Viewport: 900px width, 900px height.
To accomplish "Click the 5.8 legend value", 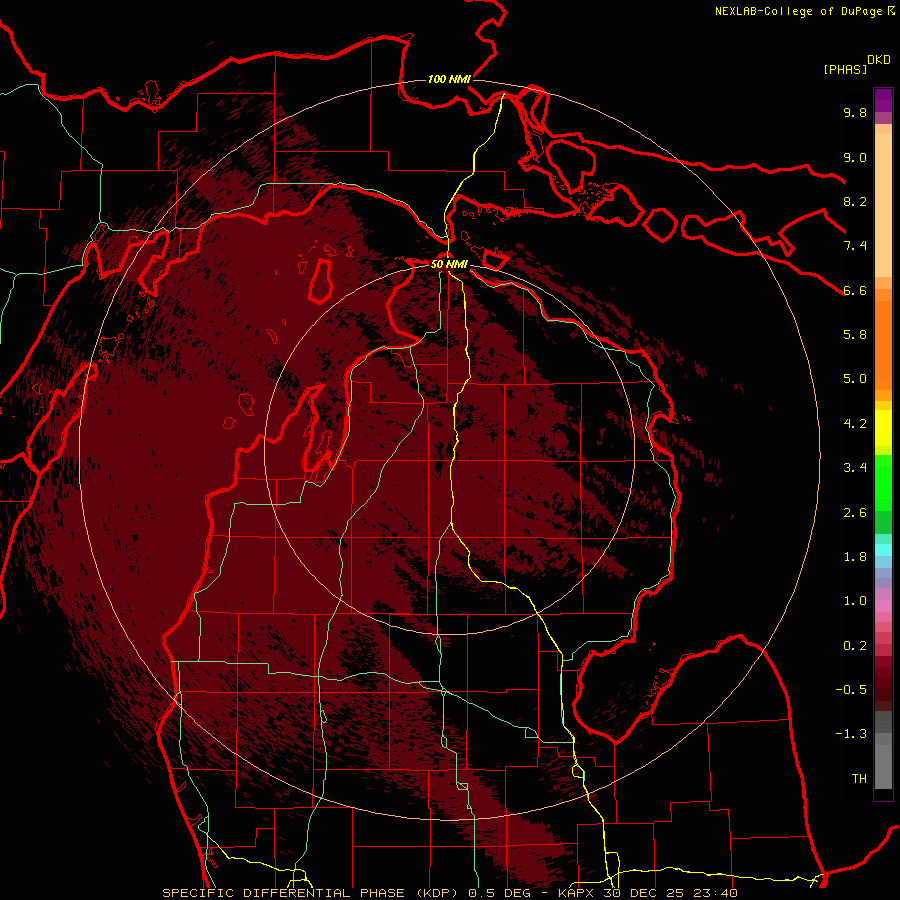I will [855, 335].
